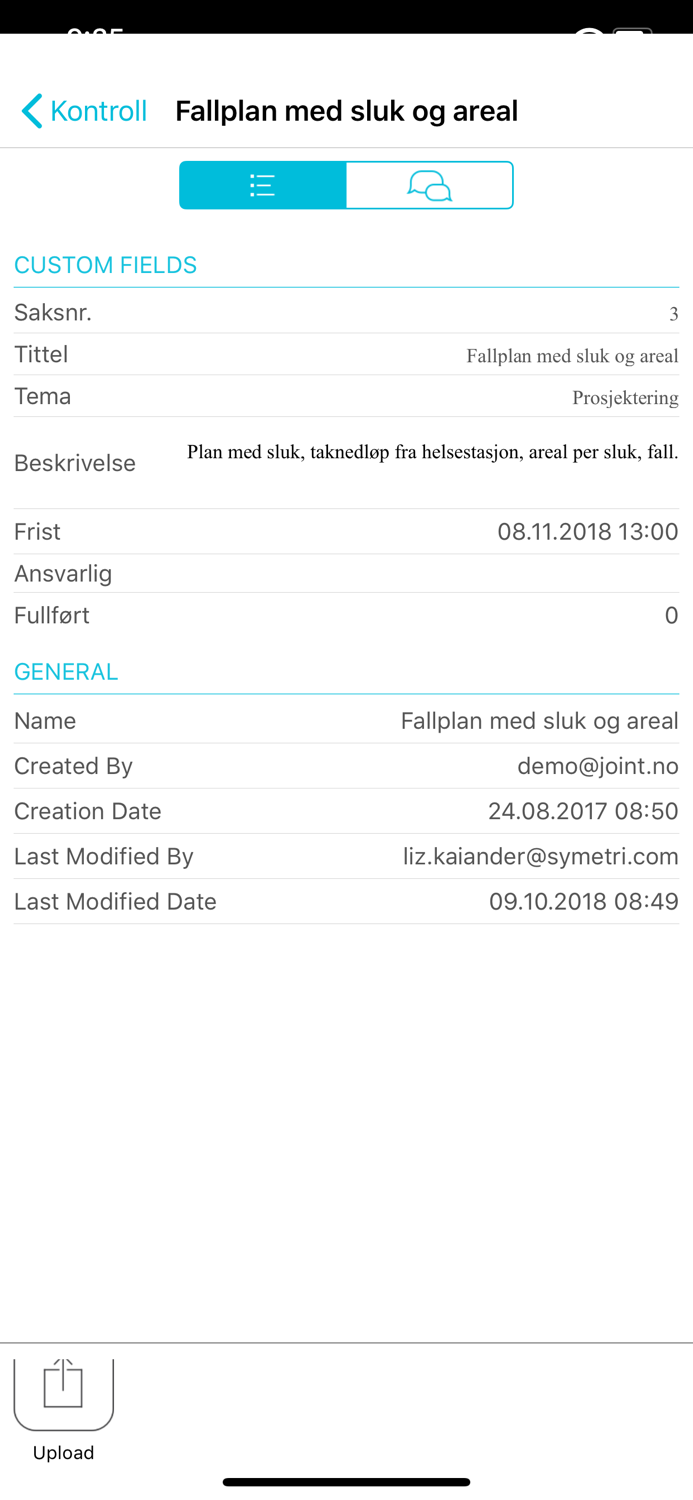Screen dimensions: 693x1500
Task: Select the CUSTOM FIELDS section header
Action: pos(105,265)
